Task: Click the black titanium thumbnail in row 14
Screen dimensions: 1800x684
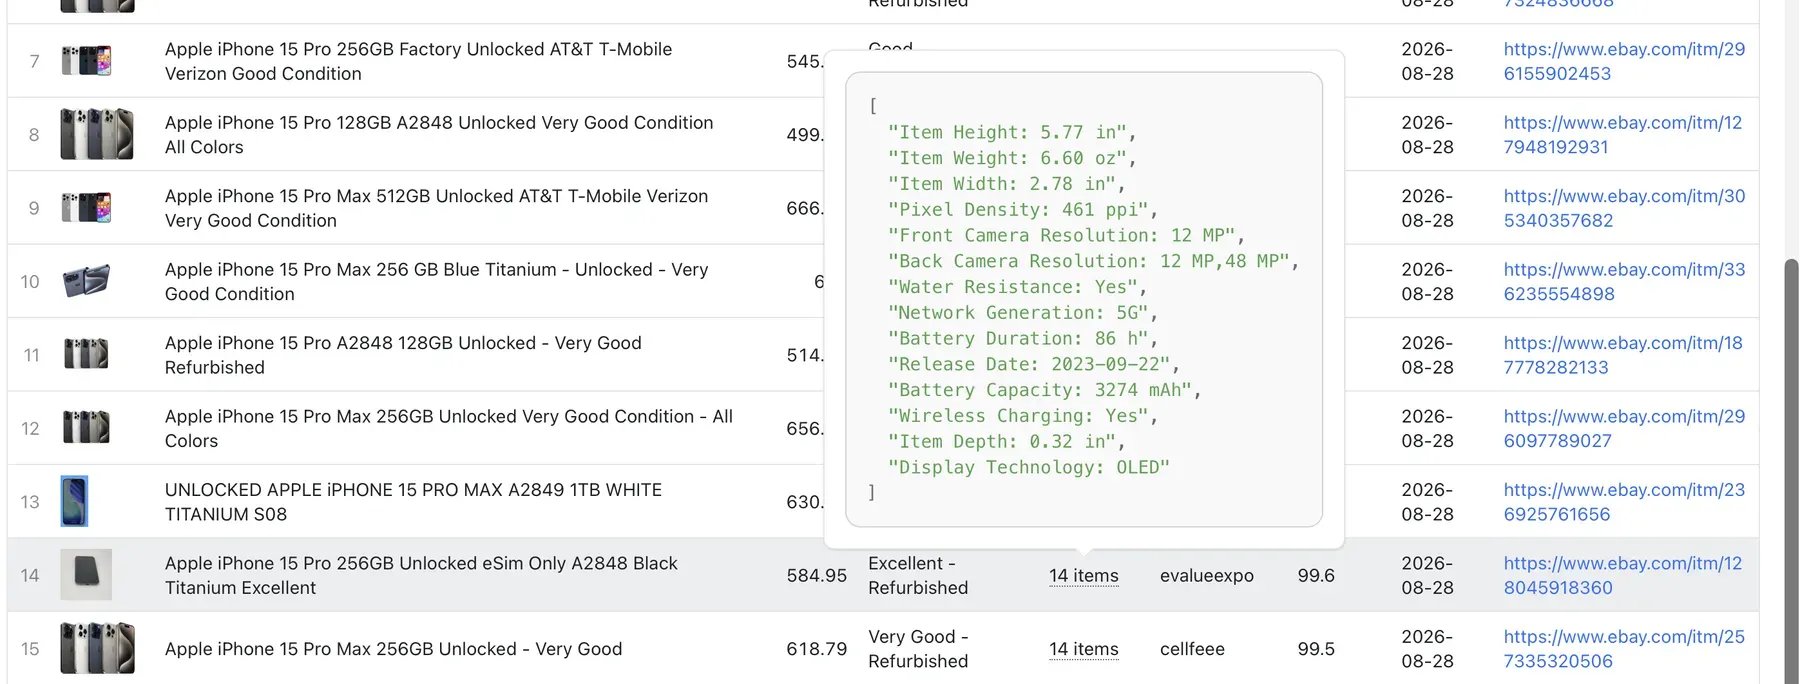Action: 86,575
